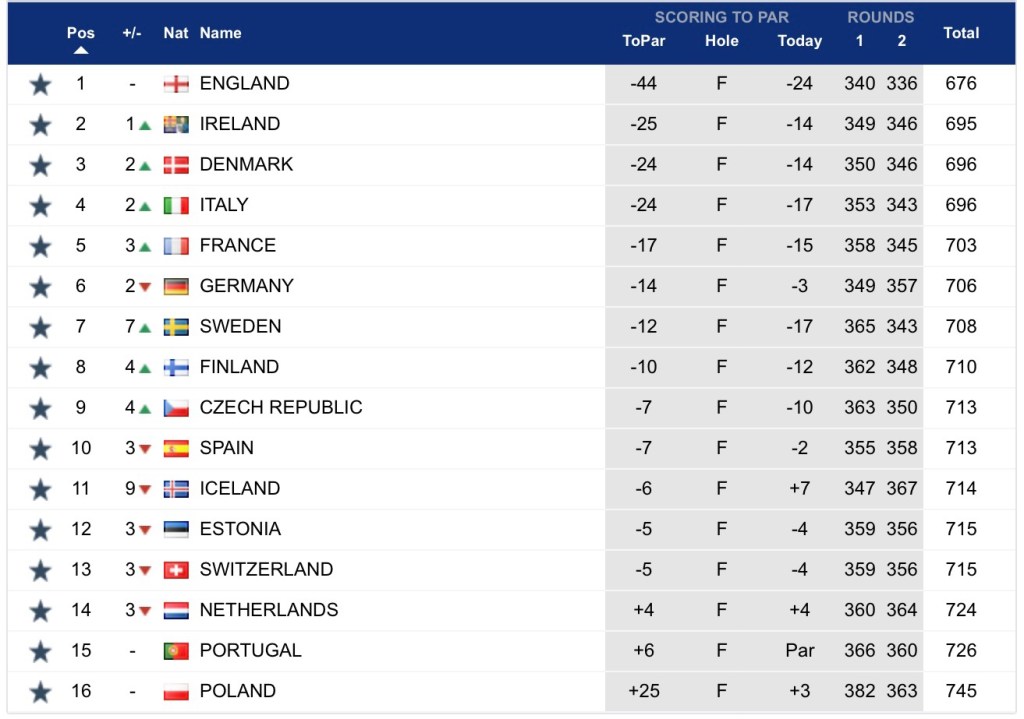Click the Portugal flag icon
The width and height of the screenshot is (1024, 719).
[x=176, y=651]
